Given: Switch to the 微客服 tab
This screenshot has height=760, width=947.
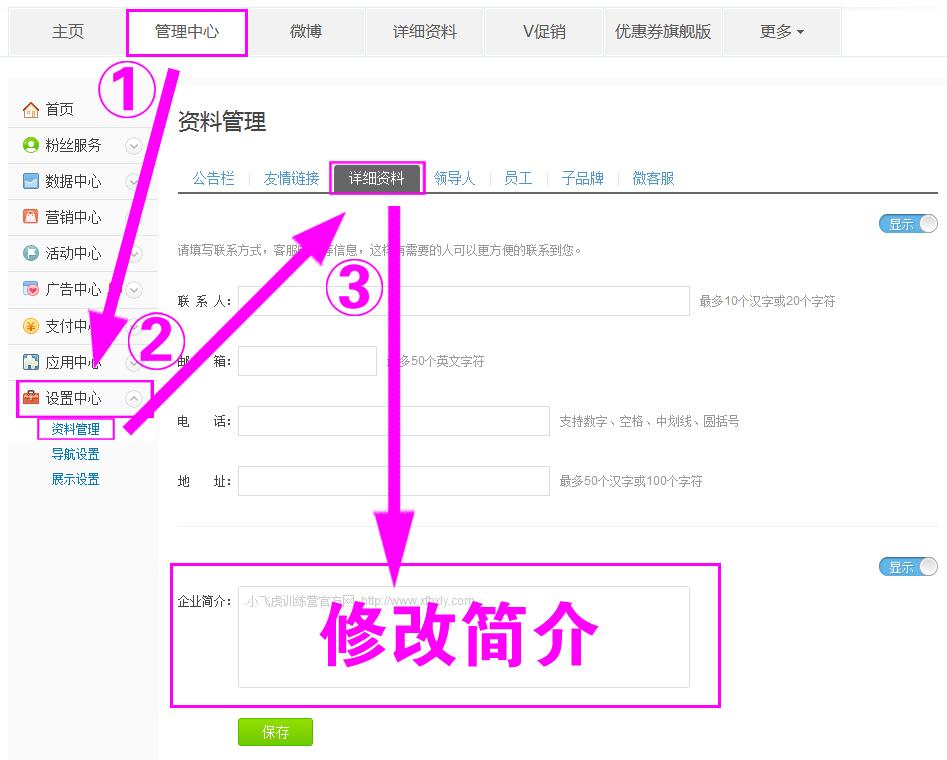Looking at the screenshot, I should [x=653, y=178].
